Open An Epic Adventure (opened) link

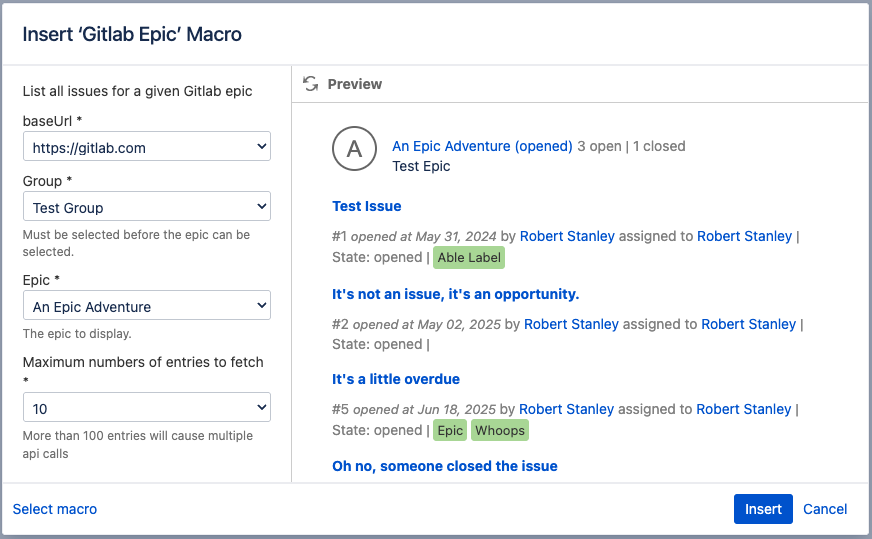482,146
